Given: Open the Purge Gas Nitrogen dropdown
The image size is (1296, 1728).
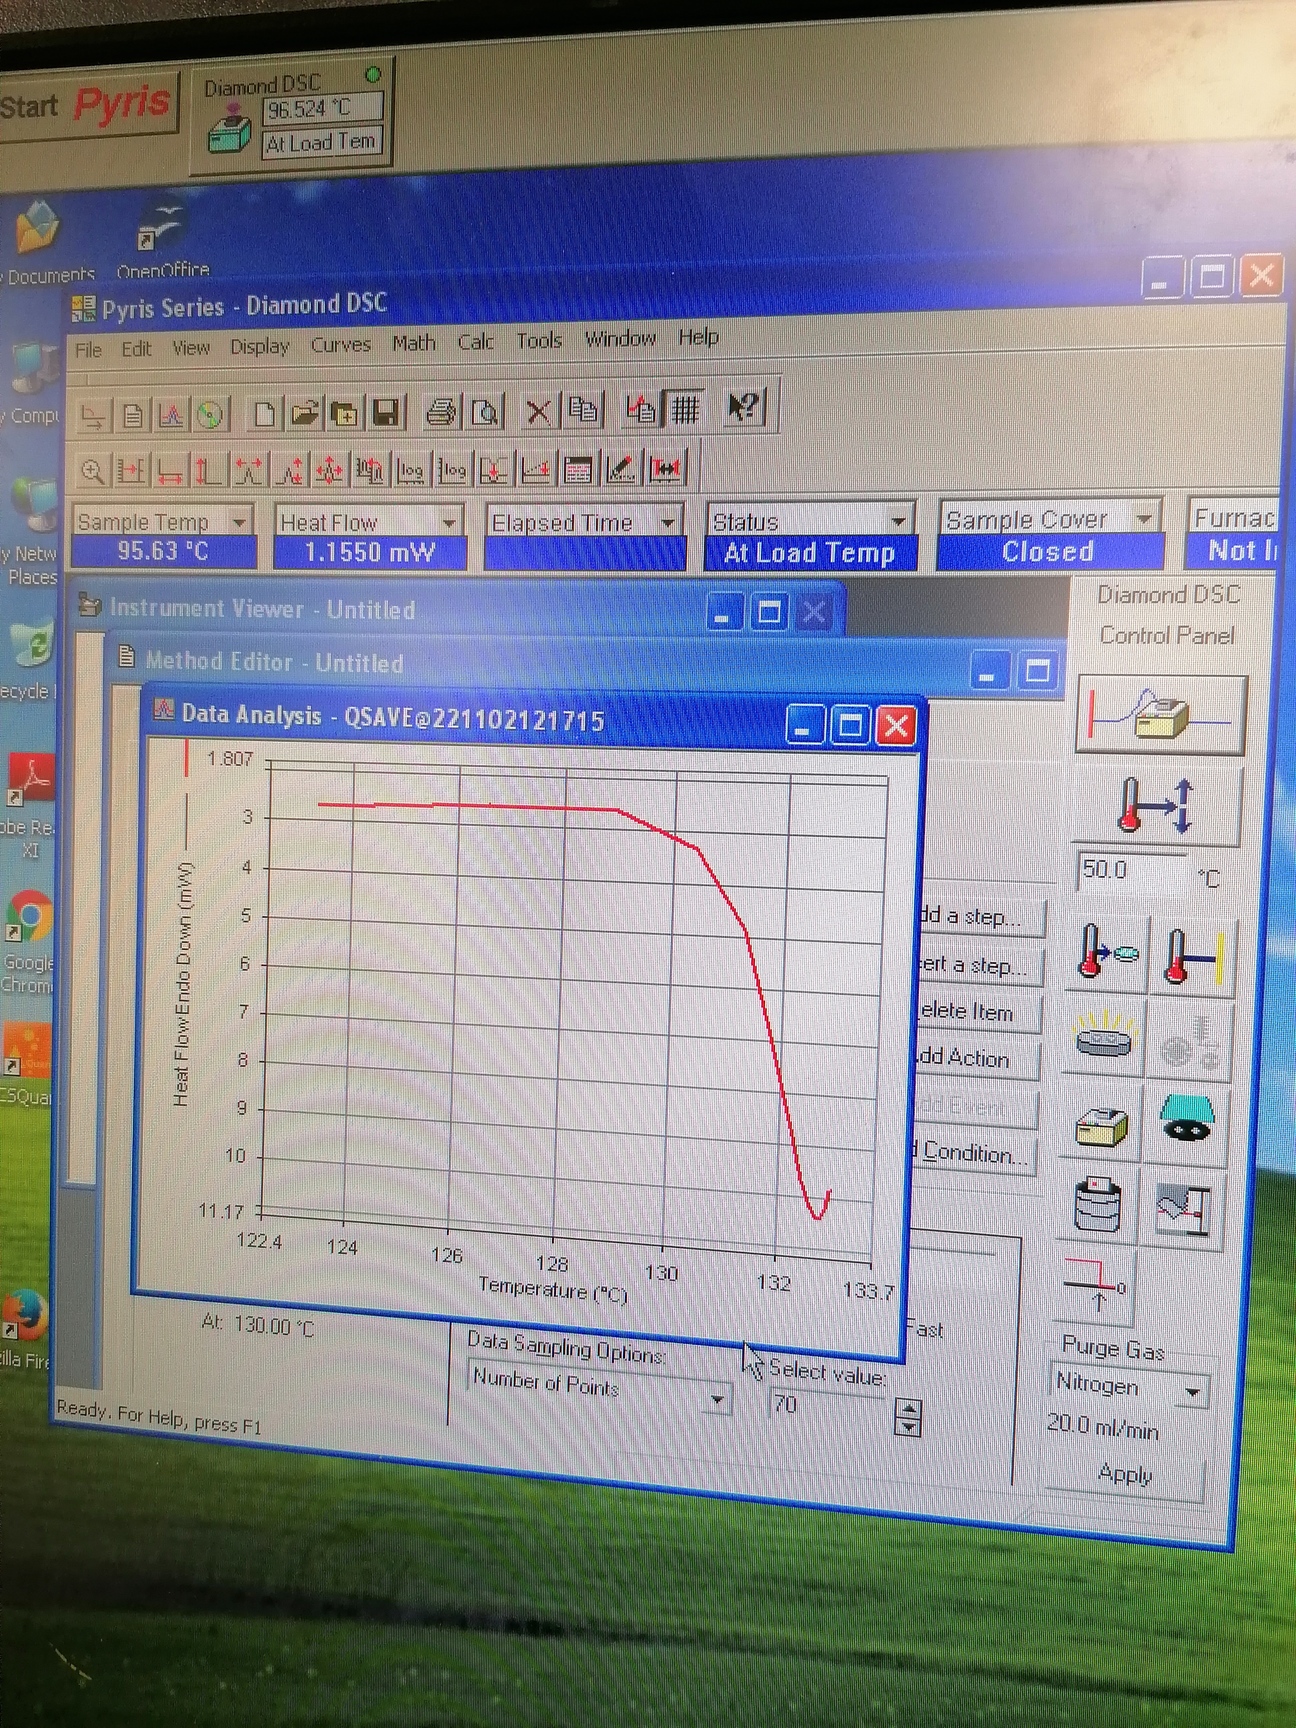Looking at the screenshot, I should tap(1193, 1391).
